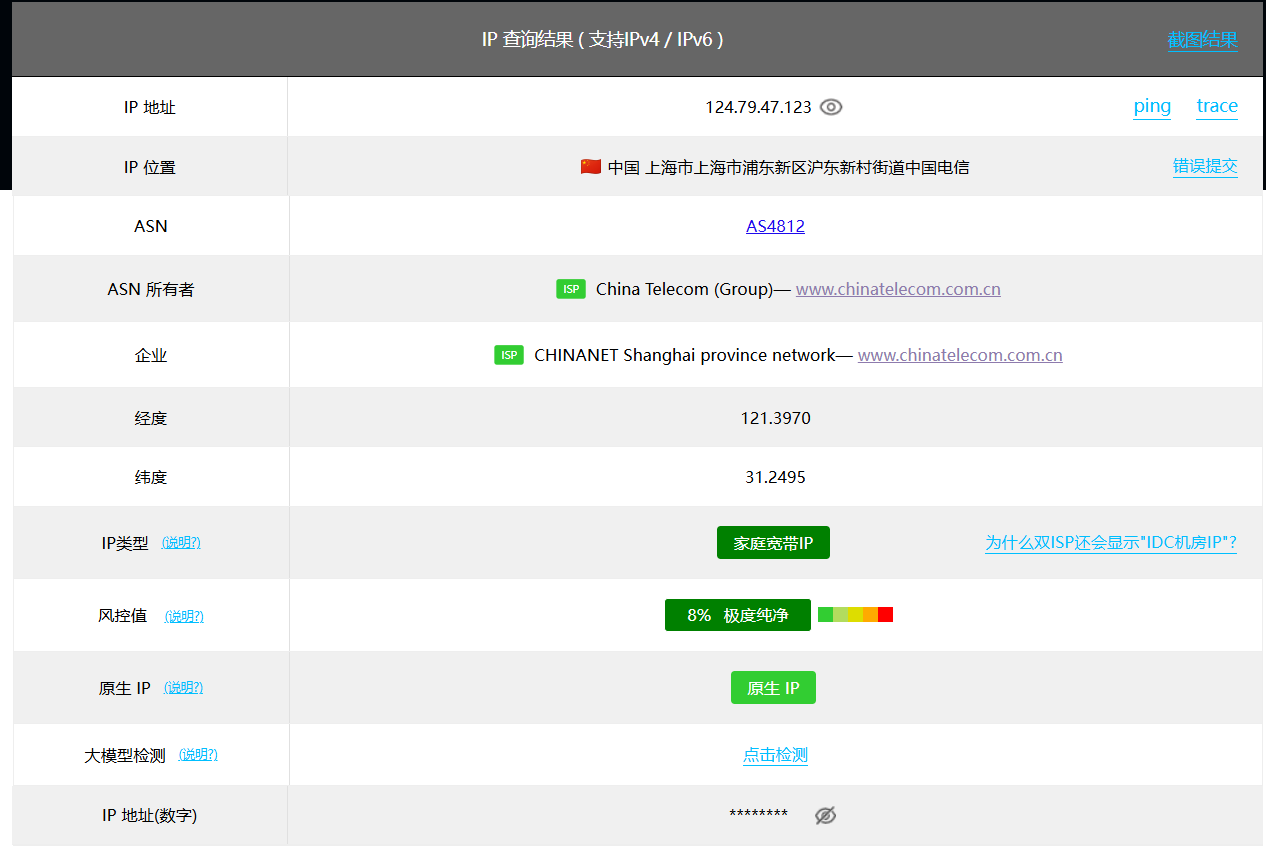Run ping on this IP

coord(1152,106)
